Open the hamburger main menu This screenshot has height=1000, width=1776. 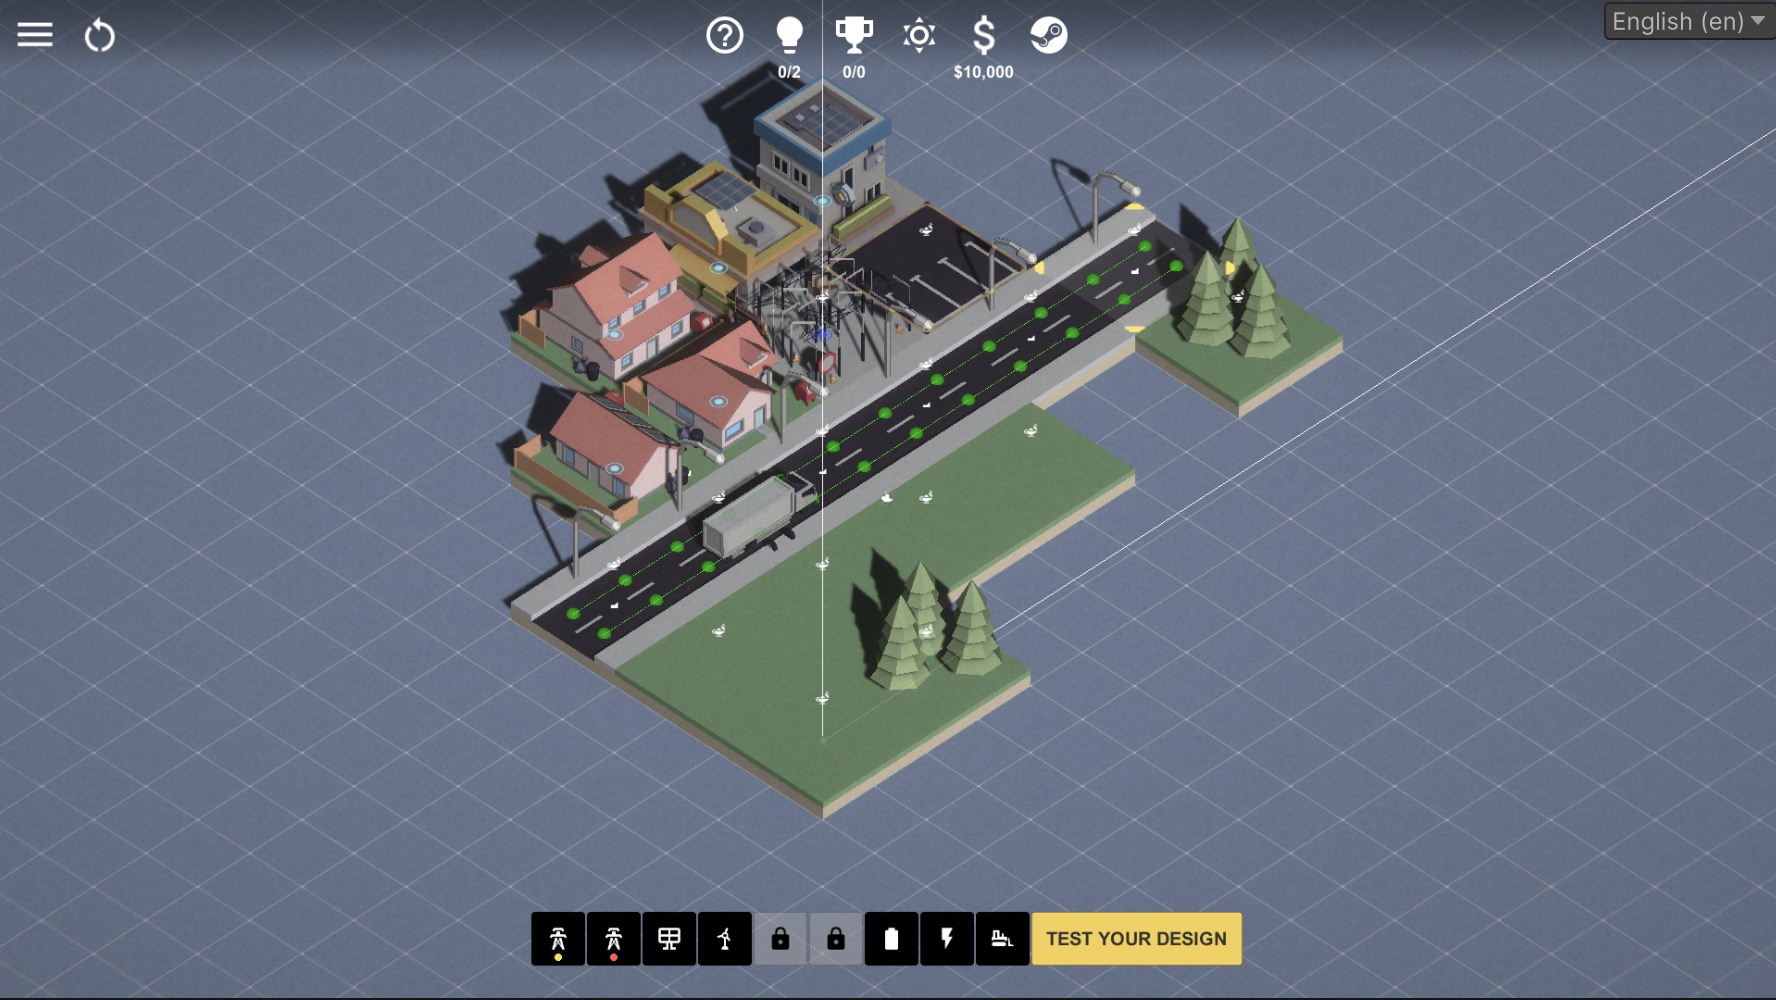tap(35, 36)
